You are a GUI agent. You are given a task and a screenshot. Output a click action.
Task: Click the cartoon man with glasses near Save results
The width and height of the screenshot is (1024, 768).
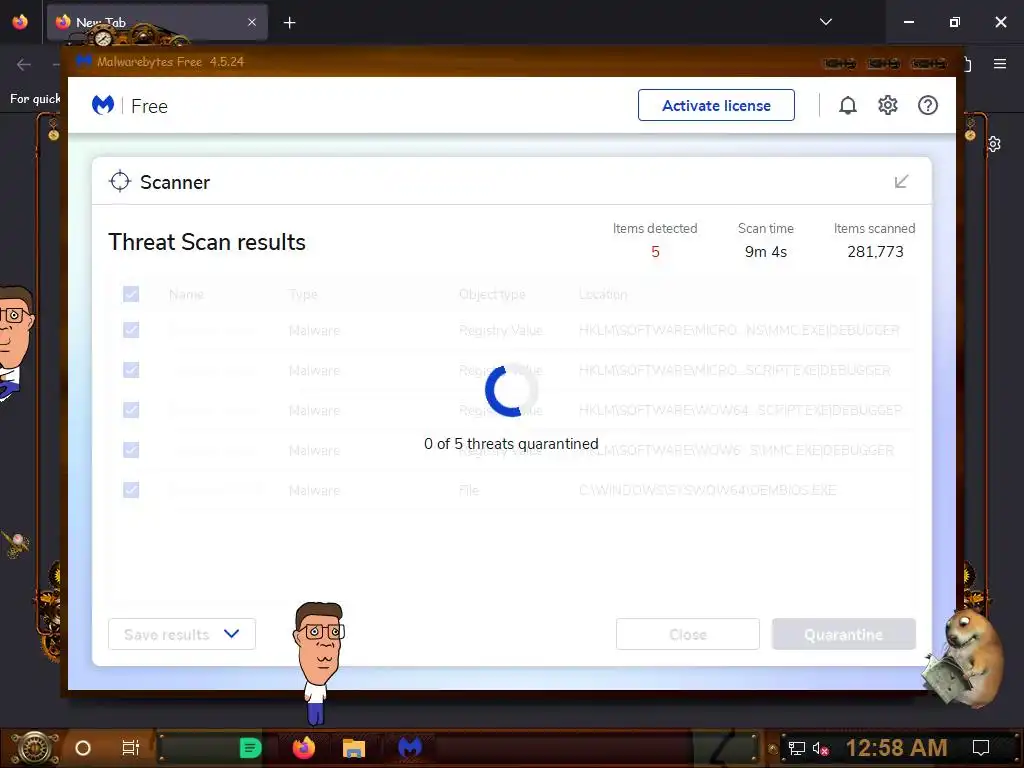pos(318,663)
